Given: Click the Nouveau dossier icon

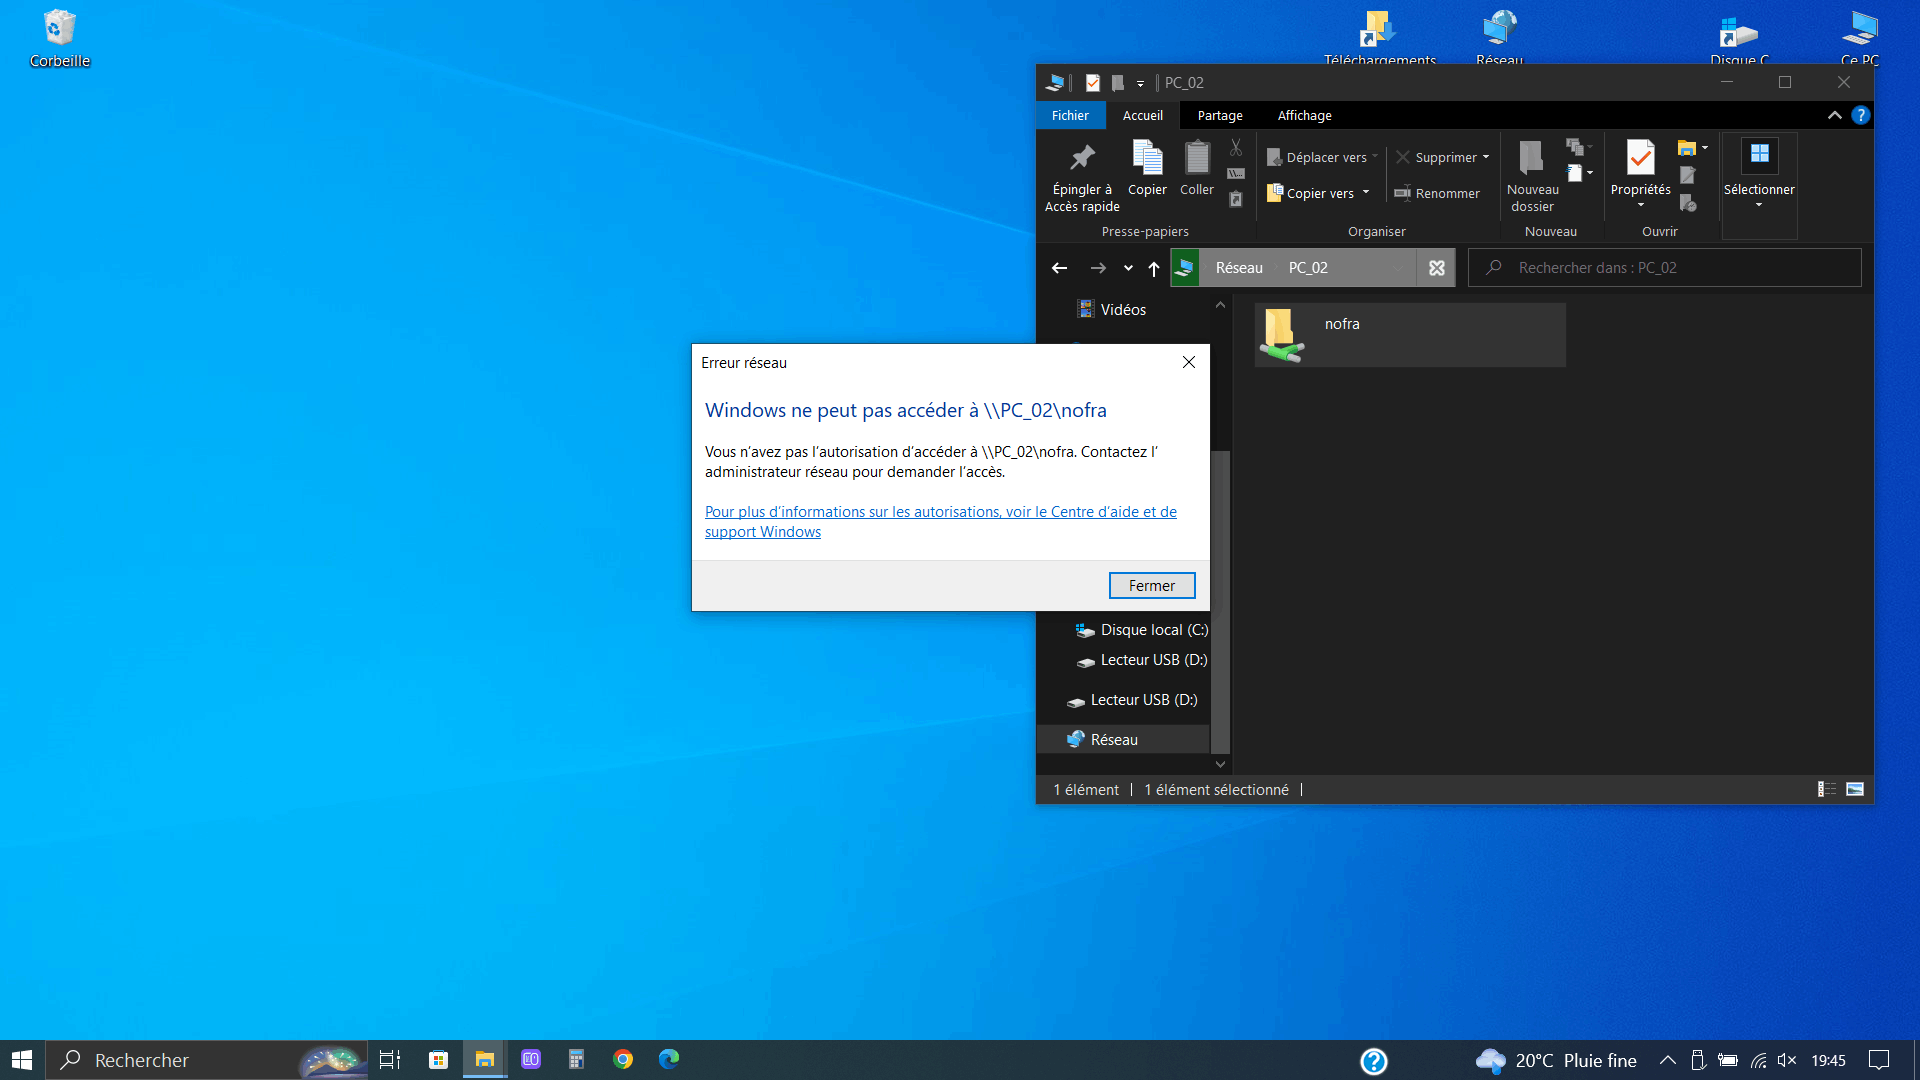Looking at the screenshot, I should click(1531, 158).
